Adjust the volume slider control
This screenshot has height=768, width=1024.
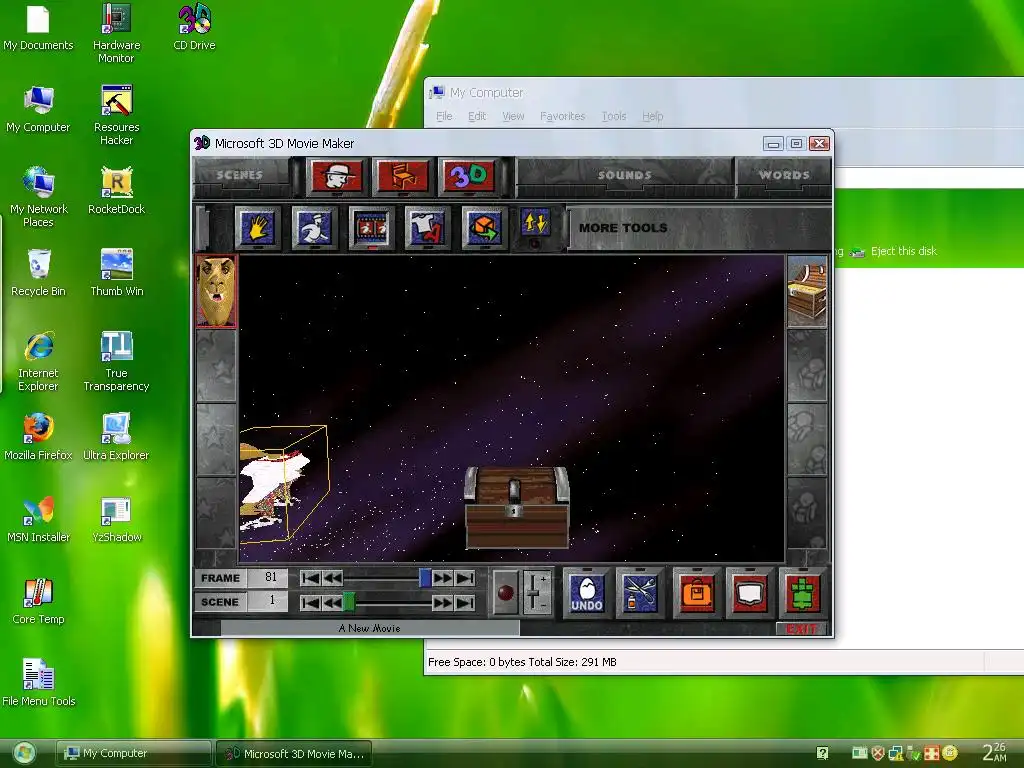[x=536, y=593]
